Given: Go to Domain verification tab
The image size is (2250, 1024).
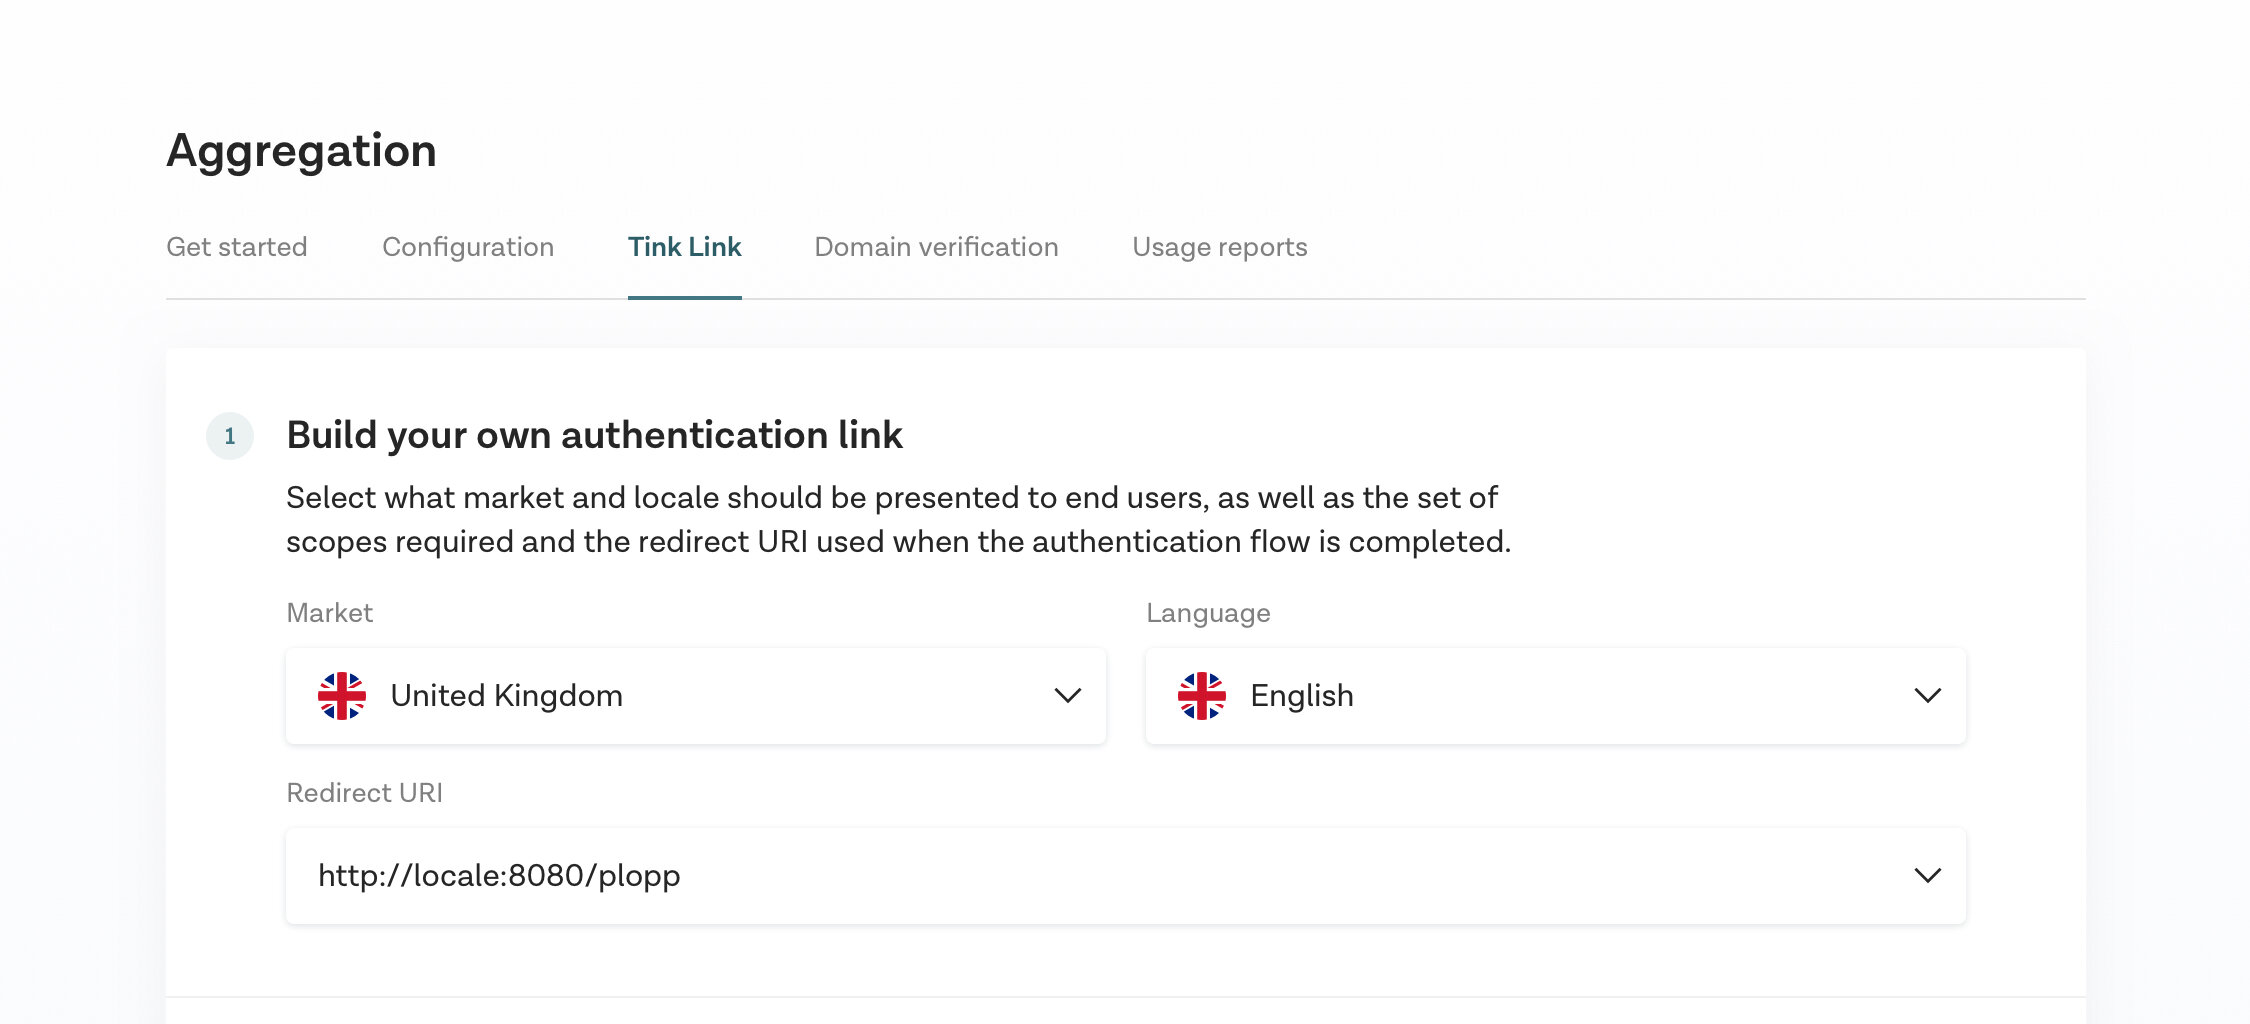Looking at the screenshot, I should [937, 247].
